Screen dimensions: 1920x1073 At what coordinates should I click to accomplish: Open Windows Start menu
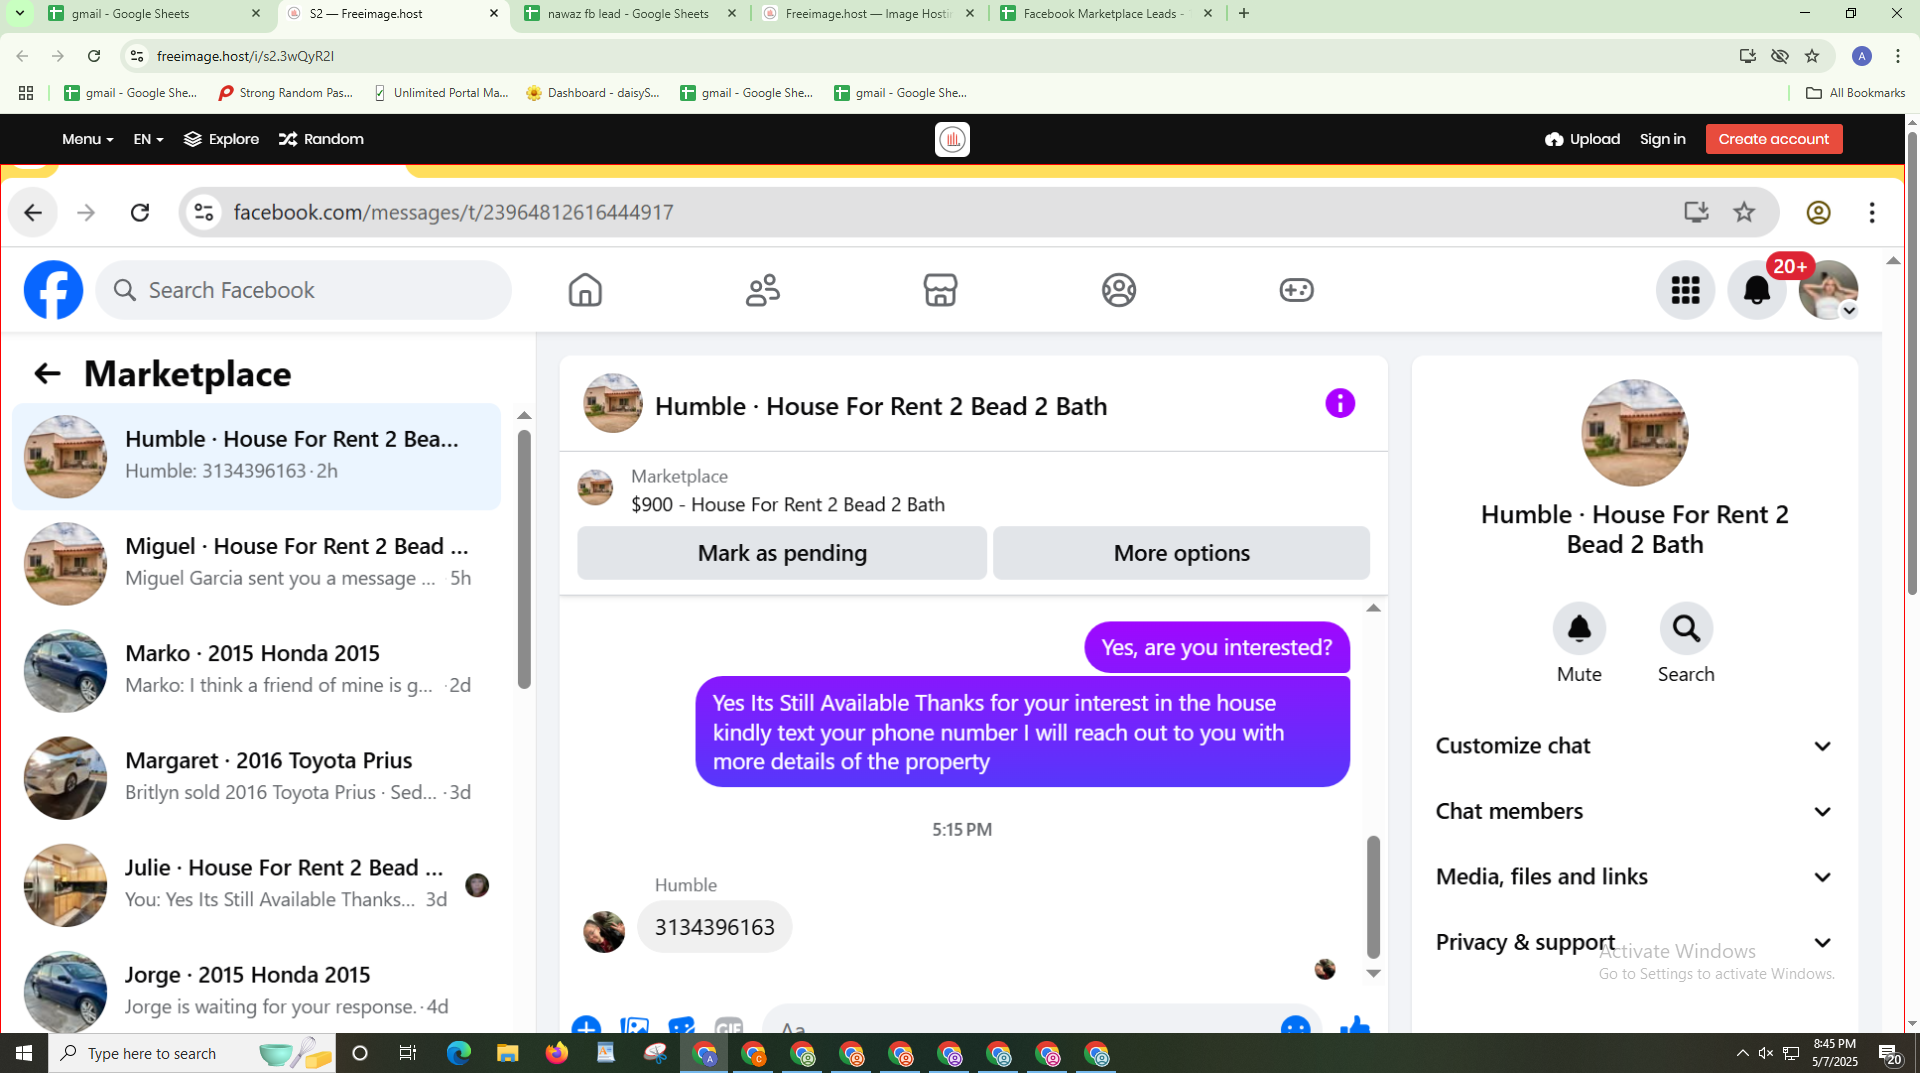24,1053
